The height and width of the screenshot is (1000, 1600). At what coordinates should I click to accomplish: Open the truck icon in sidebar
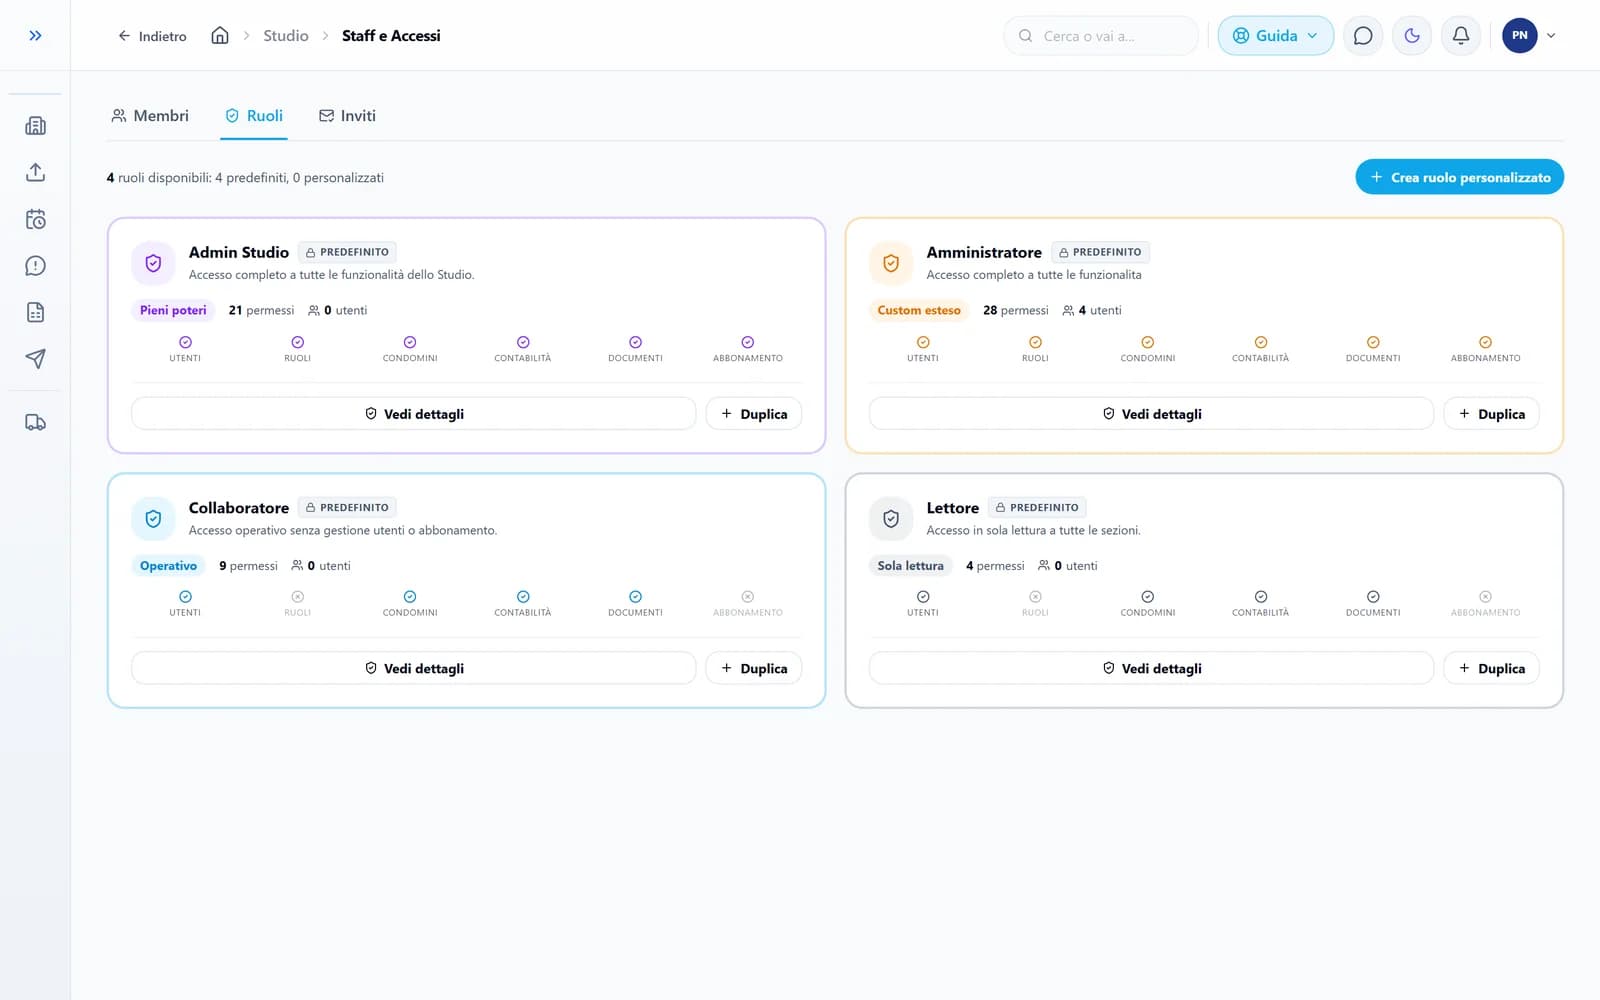tap(35, 423)
